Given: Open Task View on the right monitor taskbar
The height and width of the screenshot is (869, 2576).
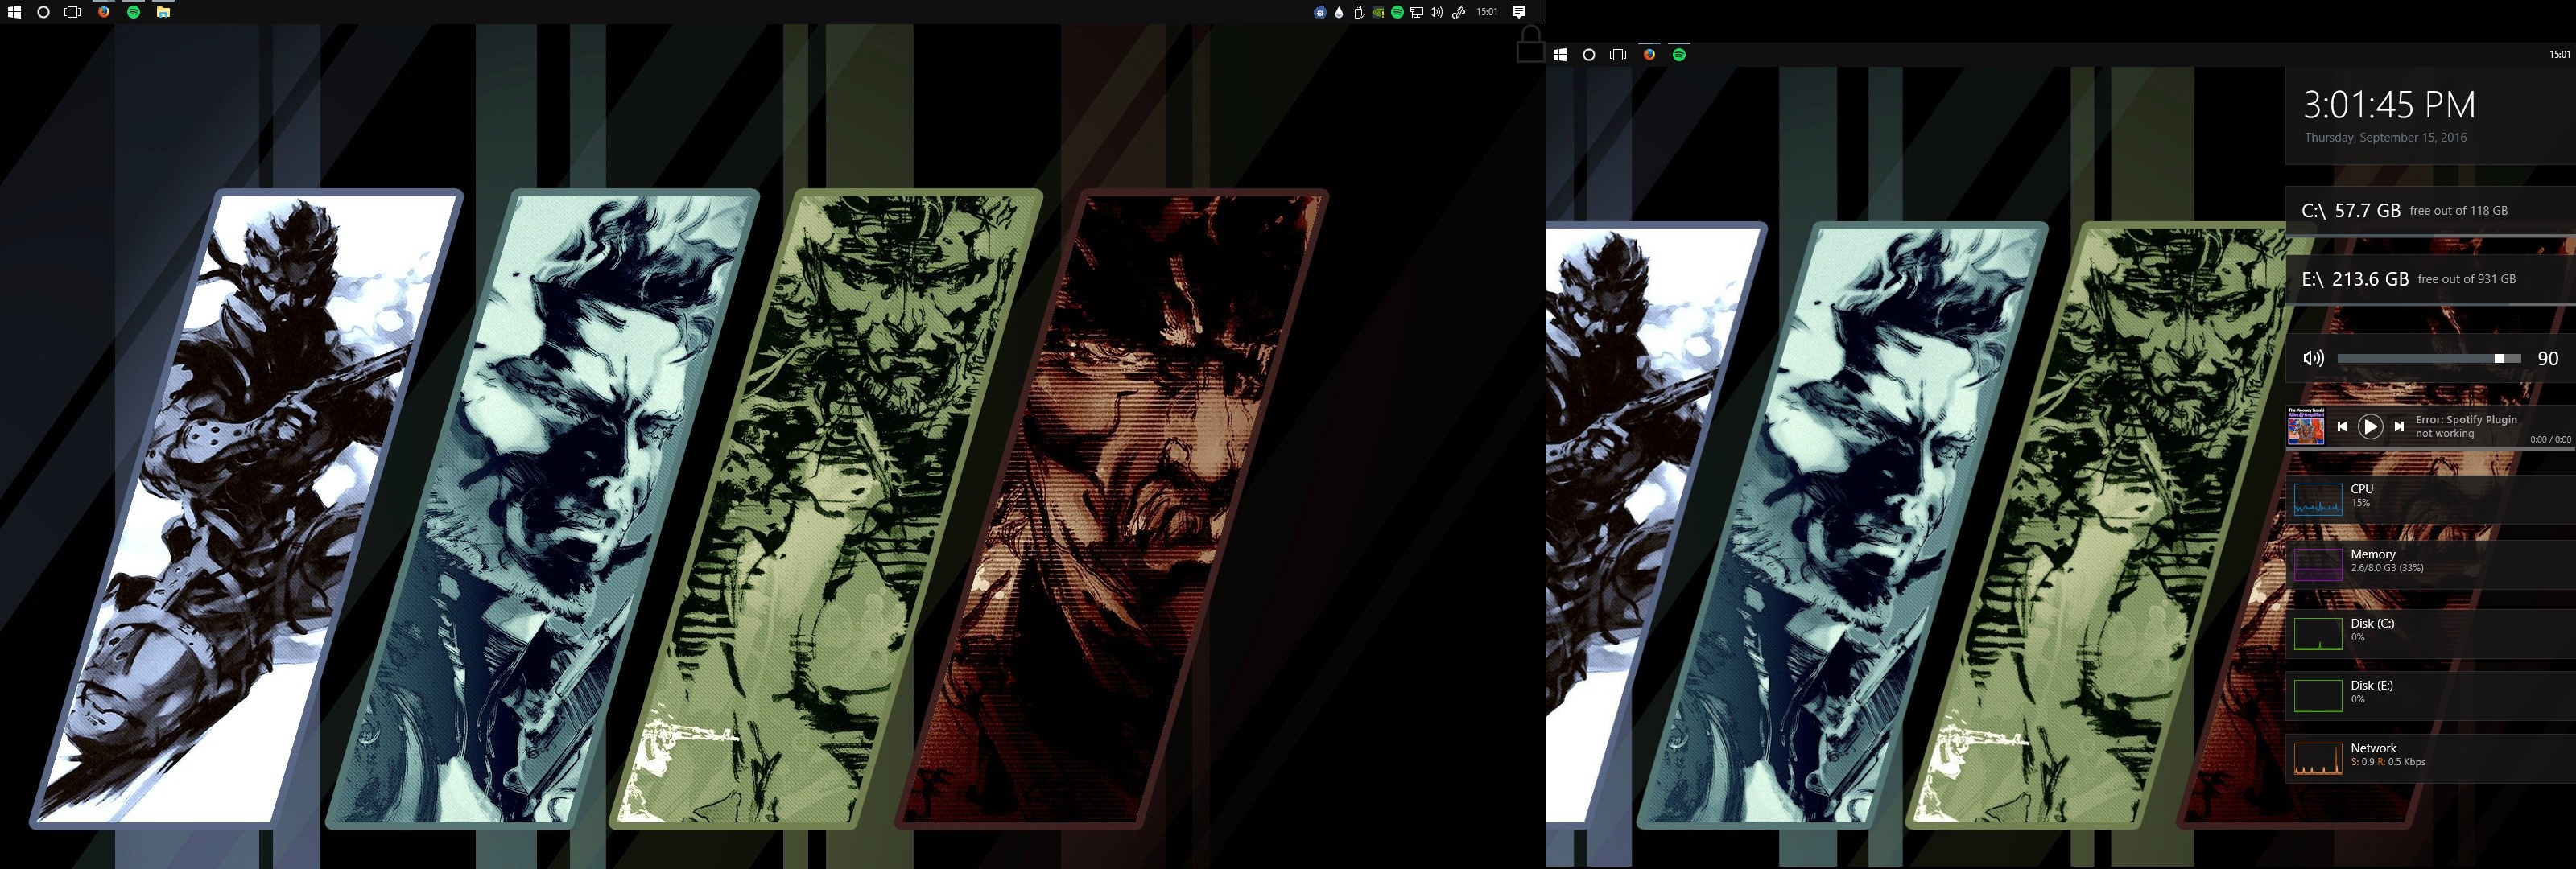Looking at the screenshot, I should coord(1618,55).
